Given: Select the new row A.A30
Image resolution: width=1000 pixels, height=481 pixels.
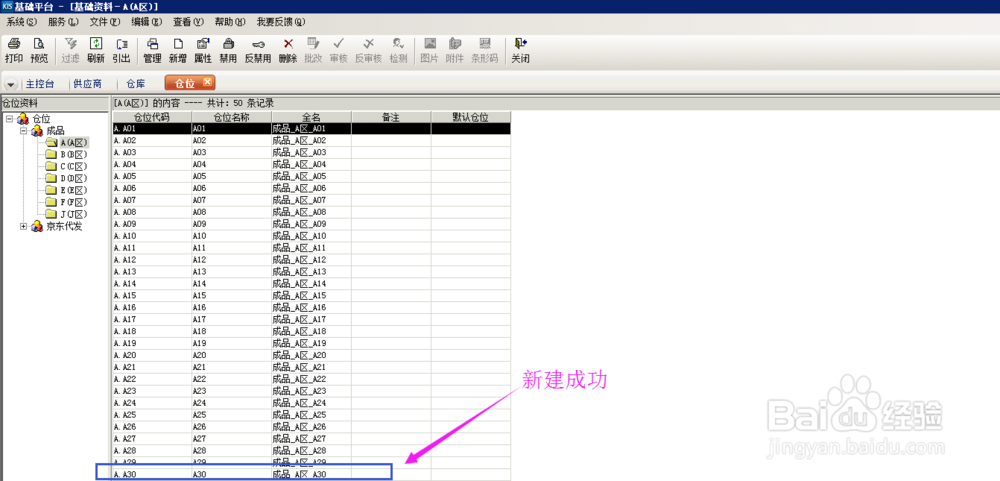Looking at the screenshot, I should coord(311,475).
